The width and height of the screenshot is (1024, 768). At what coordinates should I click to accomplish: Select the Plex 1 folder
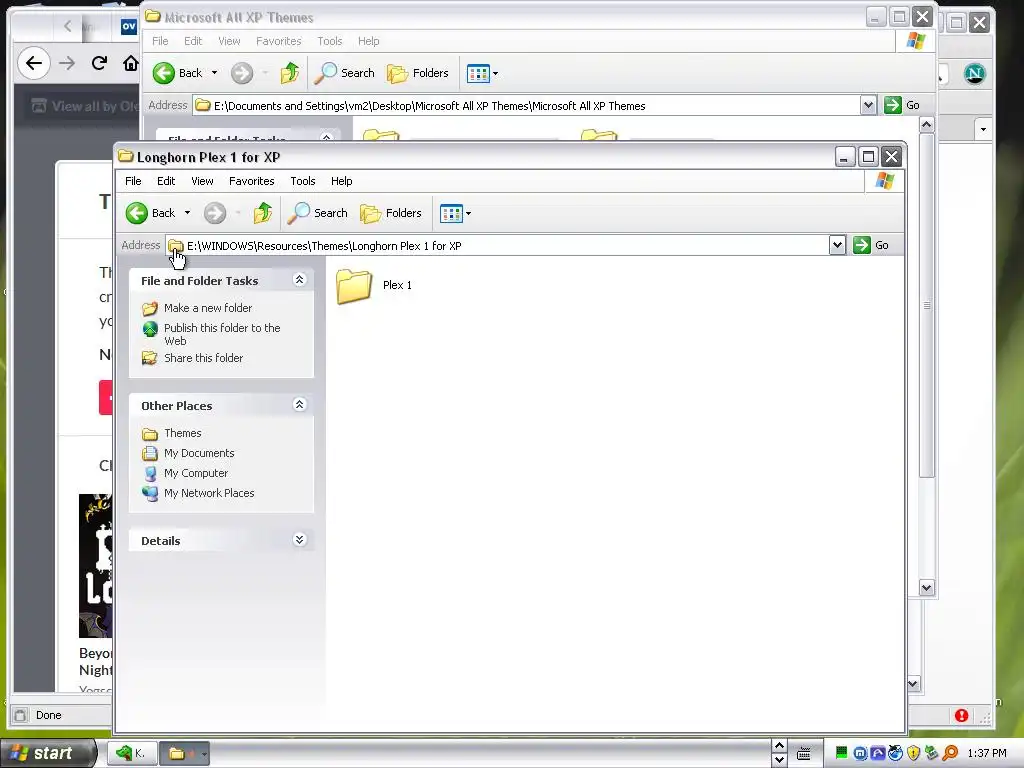click(374, 286)
